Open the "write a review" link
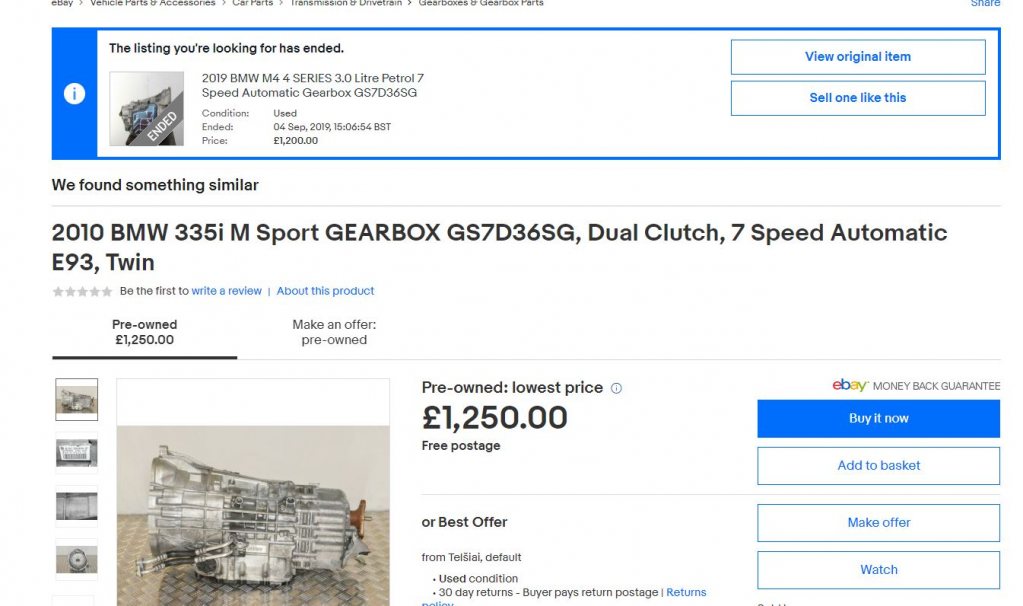1023x606 pixels. tap(226, 291)
